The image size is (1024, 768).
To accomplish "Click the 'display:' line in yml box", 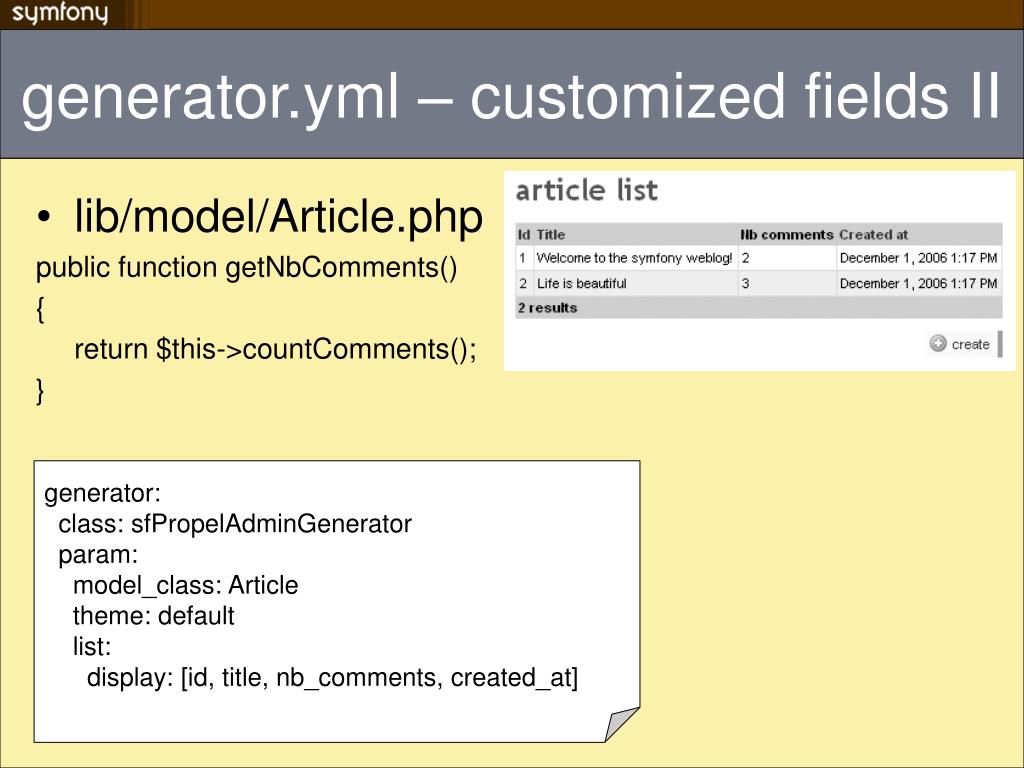I will [x=332, y=677].
